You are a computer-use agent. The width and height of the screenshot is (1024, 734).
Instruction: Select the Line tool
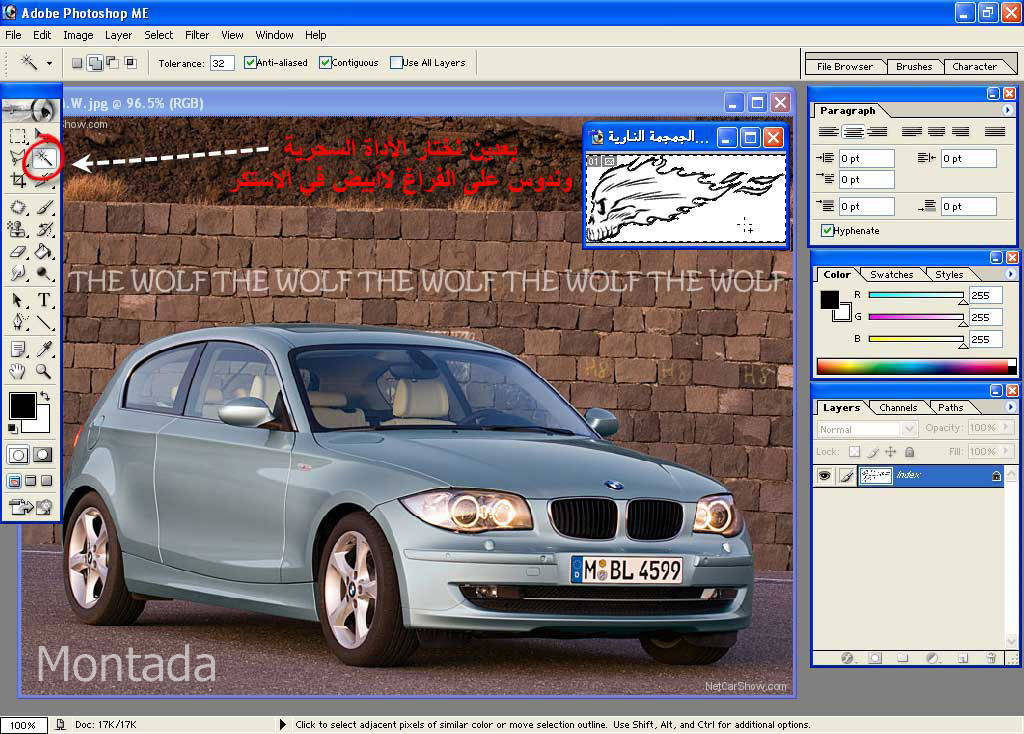point(44,322)
